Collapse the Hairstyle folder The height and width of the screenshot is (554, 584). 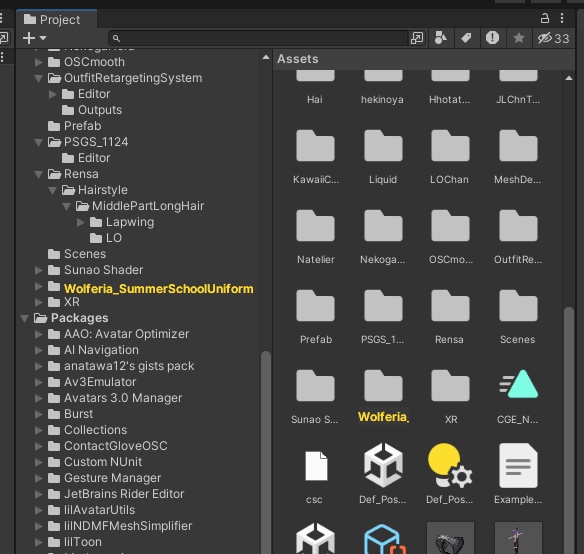coord(53,190)
